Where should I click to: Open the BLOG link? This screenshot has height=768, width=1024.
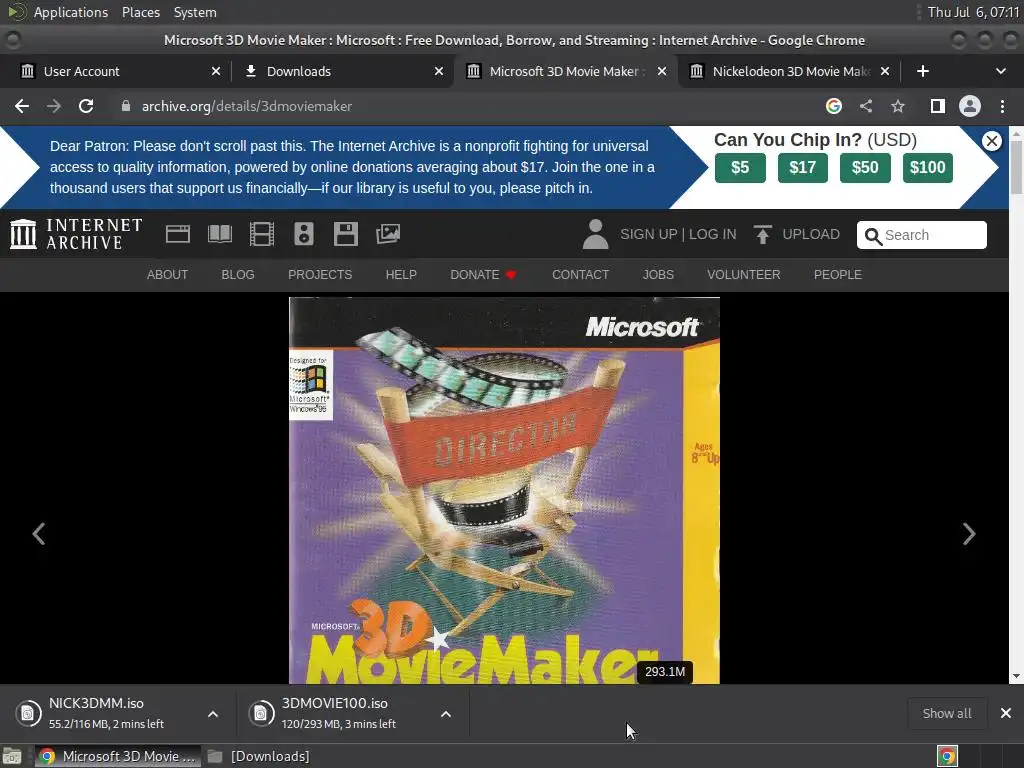[x=238, y=275]
